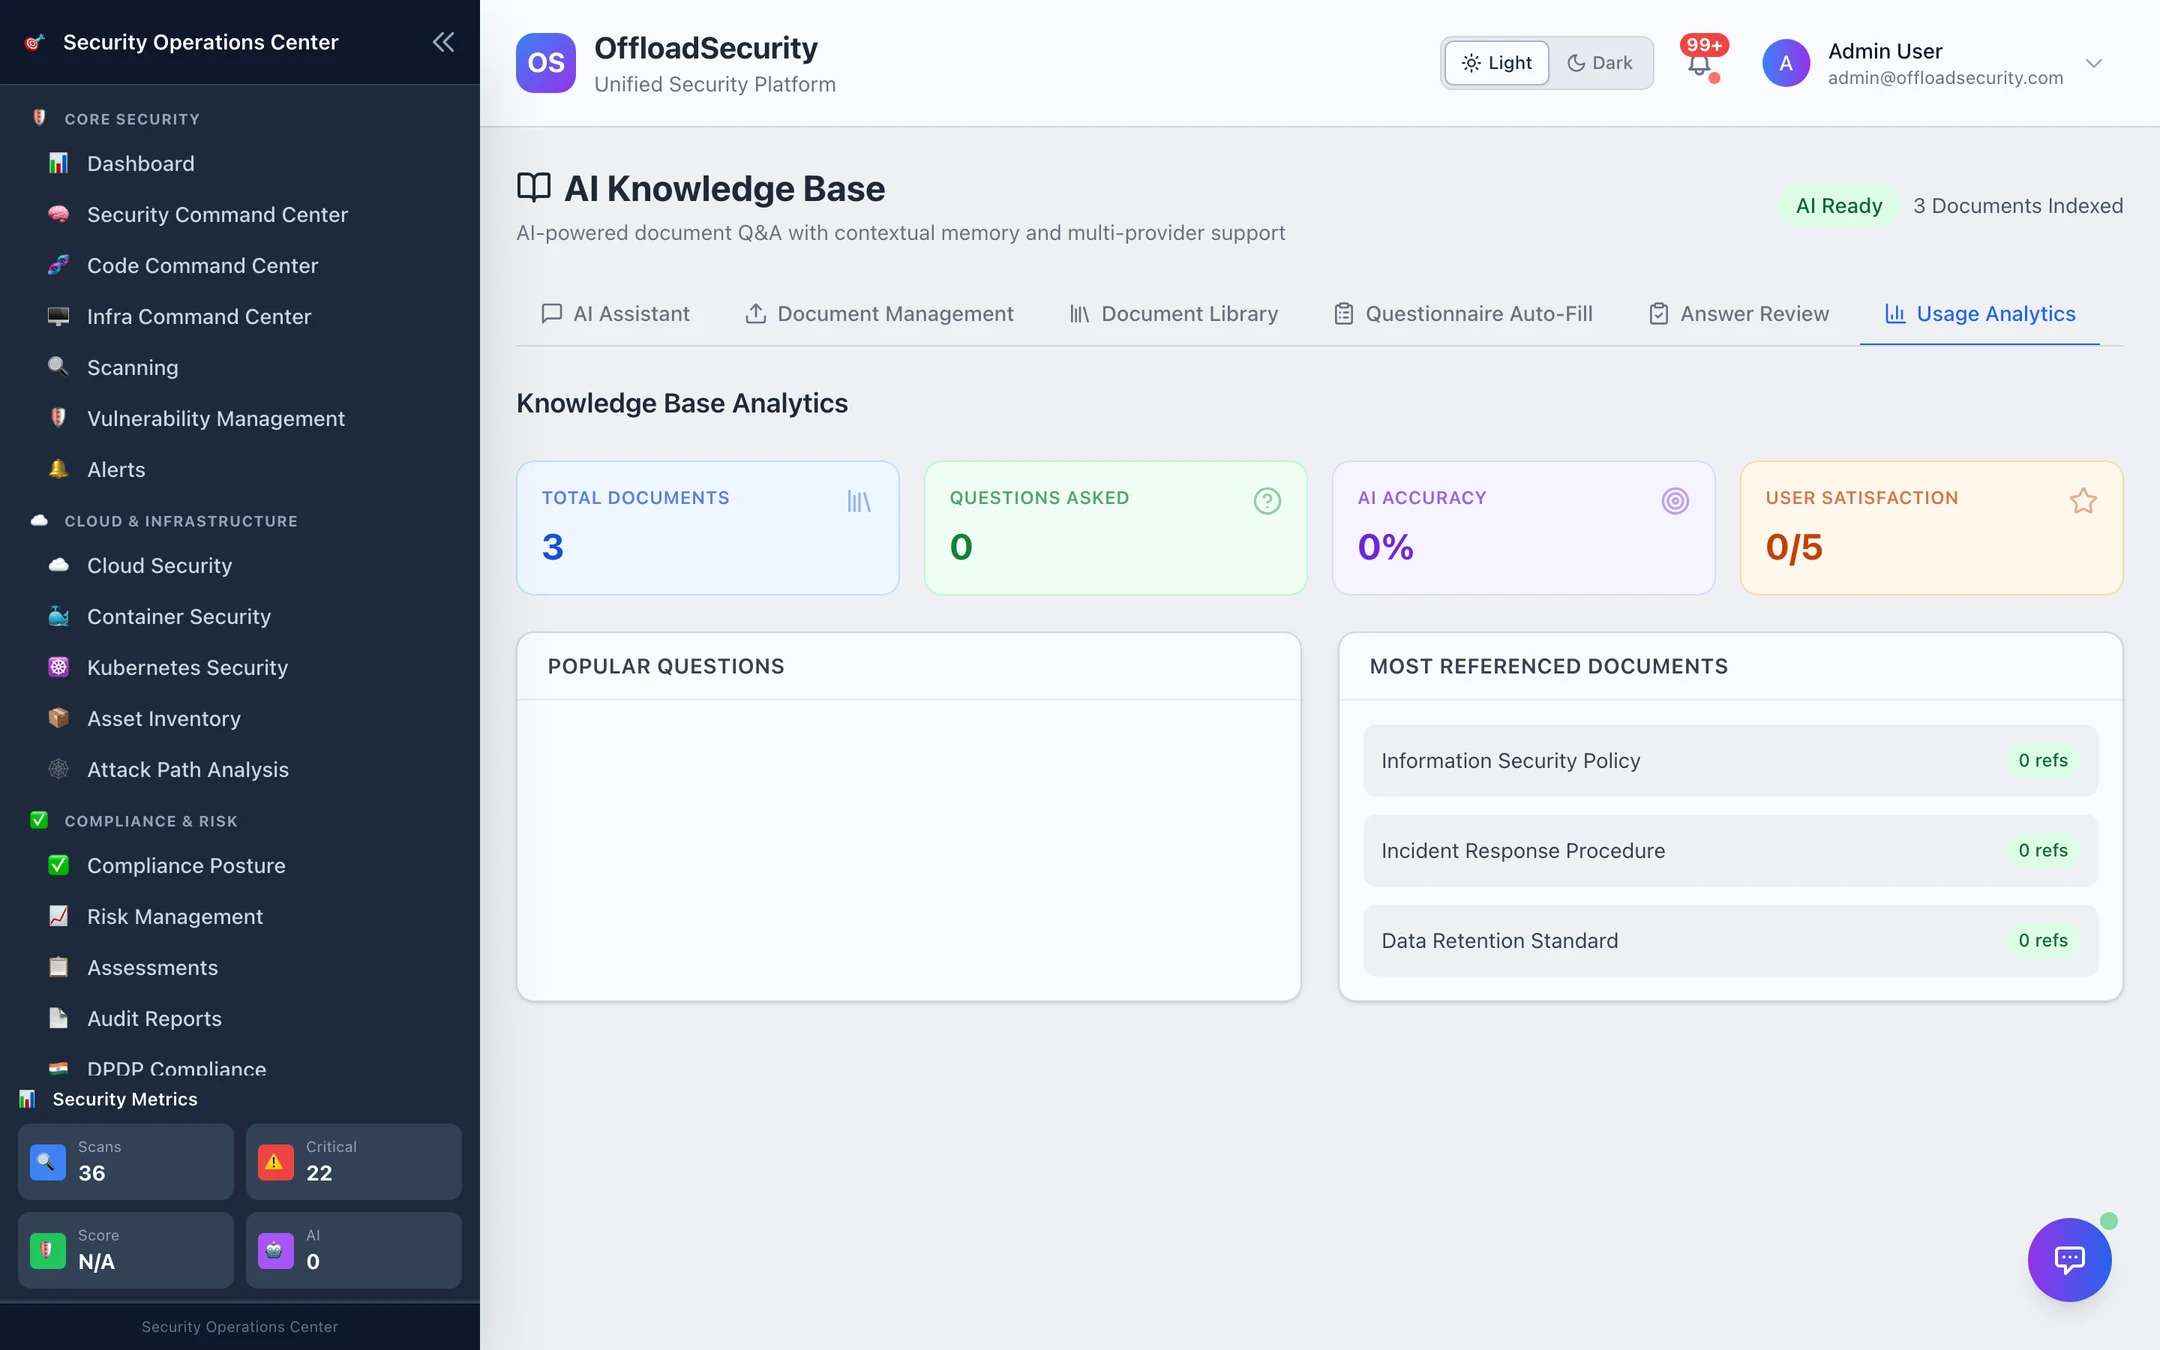Open the notifications bell
Image resolution: width=2160 pixels, height=1350 pixels.
[1699, 64]
